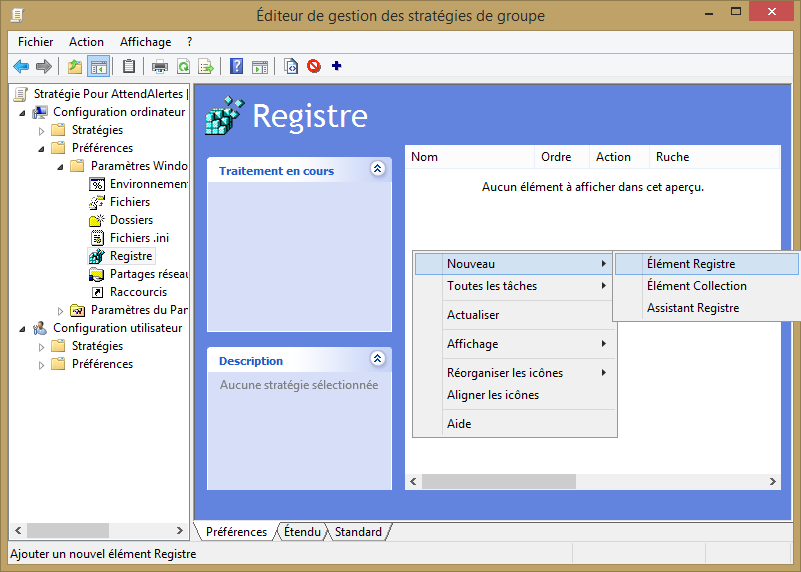Click the blue Back arrow in toolbar
Image resolution: width=801 pixels, height=572 pixels.
tap(21, 67)
